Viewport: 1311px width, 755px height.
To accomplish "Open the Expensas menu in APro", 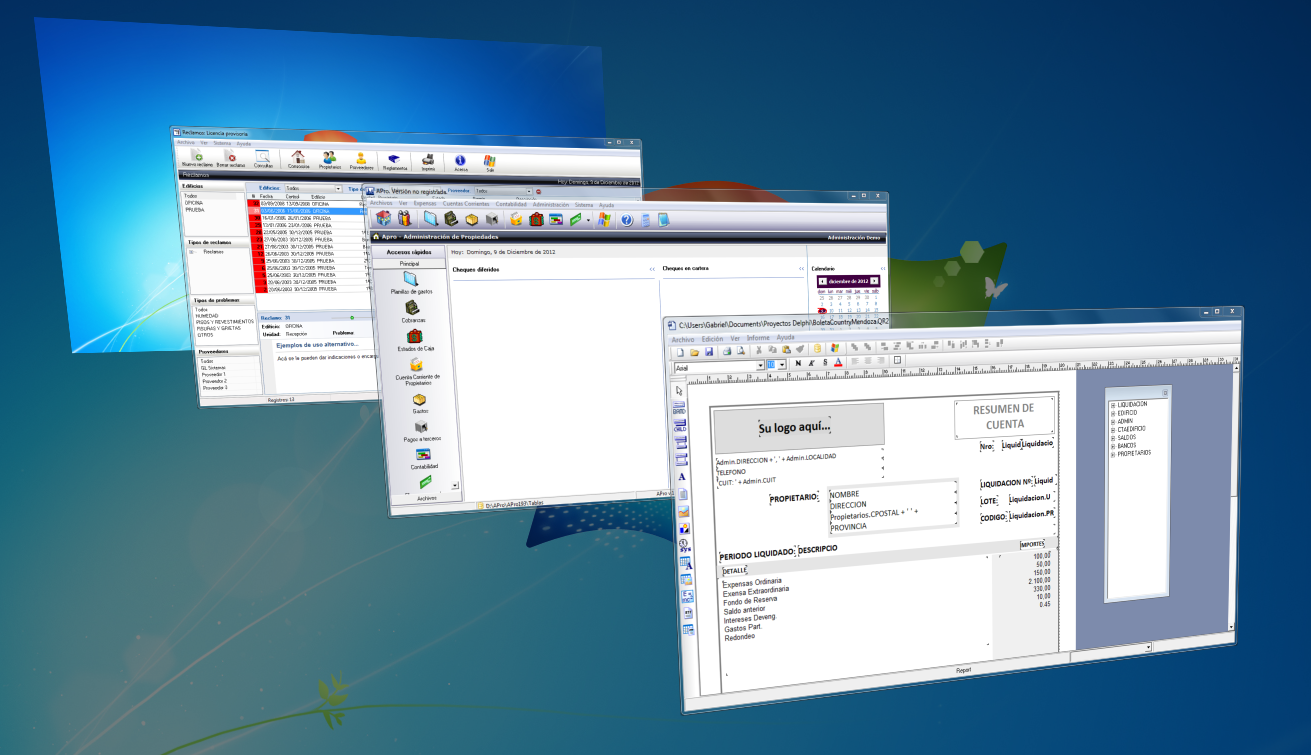I will pos(424,203).
